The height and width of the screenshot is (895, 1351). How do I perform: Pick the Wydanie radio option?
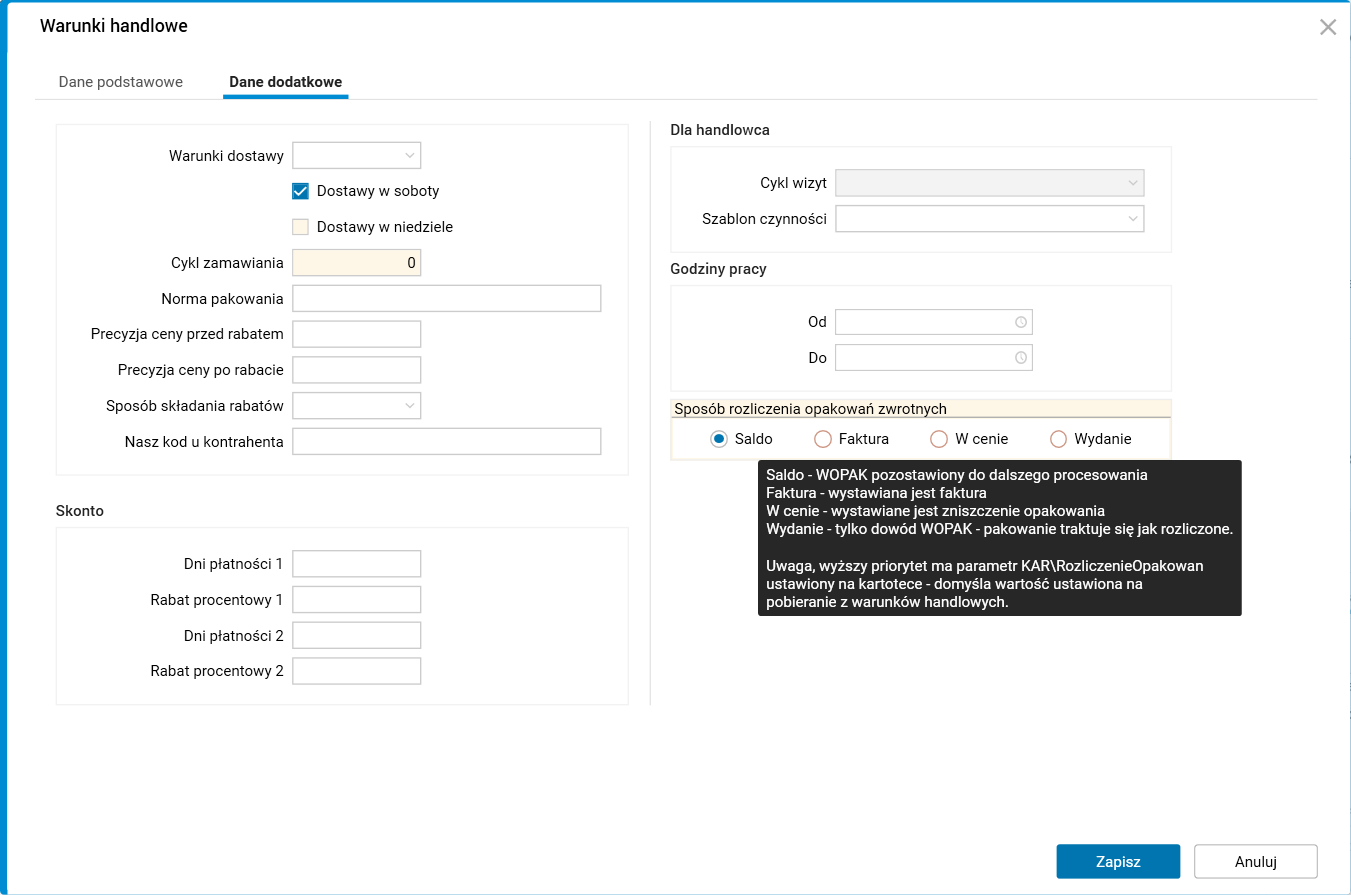[1058, 439]
